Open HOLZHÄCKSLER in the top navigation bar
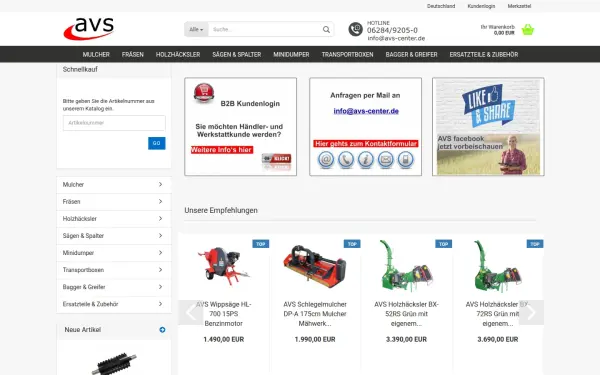 178,54
